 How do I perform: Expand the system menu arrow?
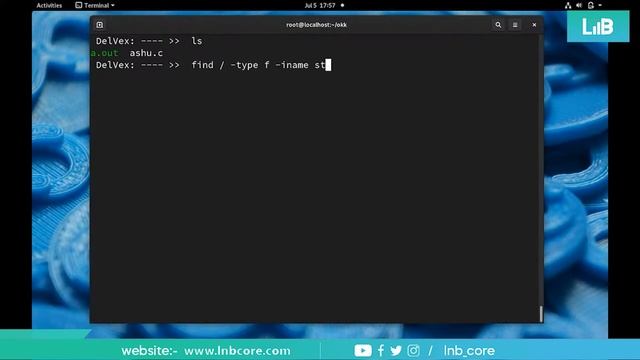pos(600,5)
